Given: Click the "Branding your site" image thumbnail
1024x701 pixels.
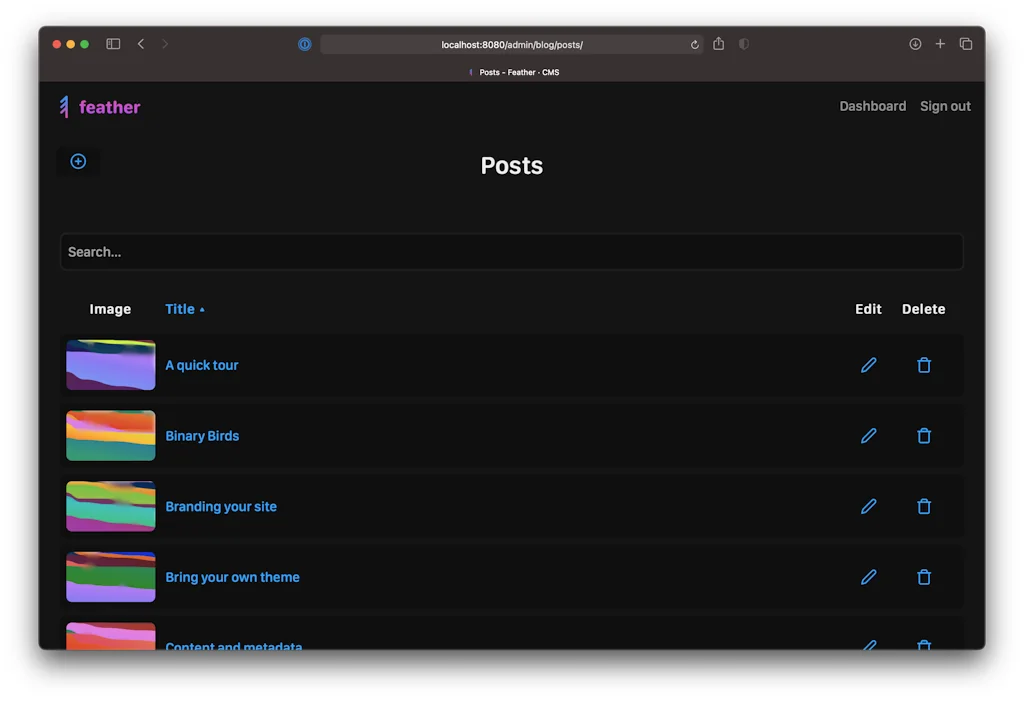Looking at the screenshot, I should point(110,506).
